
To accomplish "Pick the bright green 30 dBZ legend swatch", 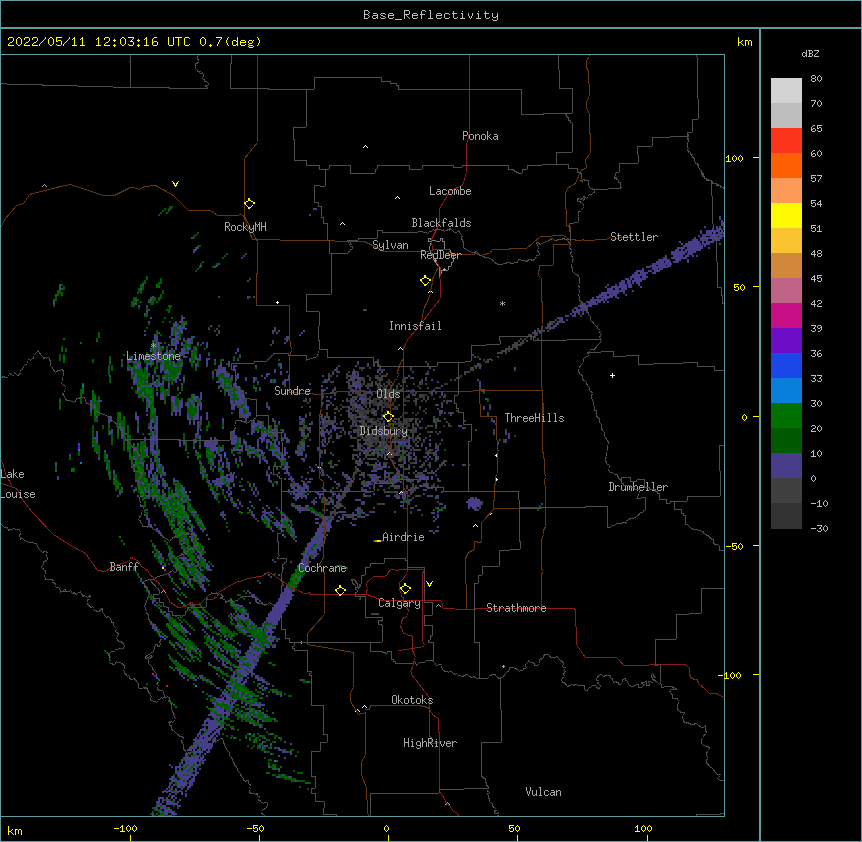I will pyautogui.click(x=786, y=416).
